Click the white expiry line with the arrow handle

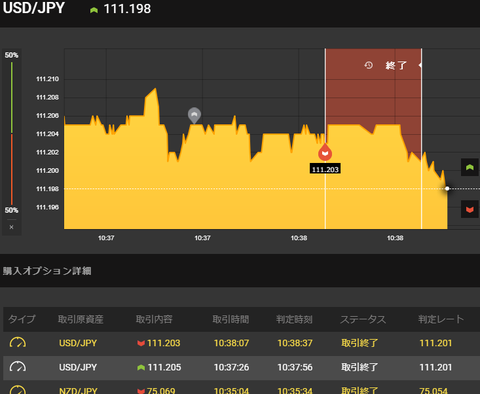click(x=421, y=138)
